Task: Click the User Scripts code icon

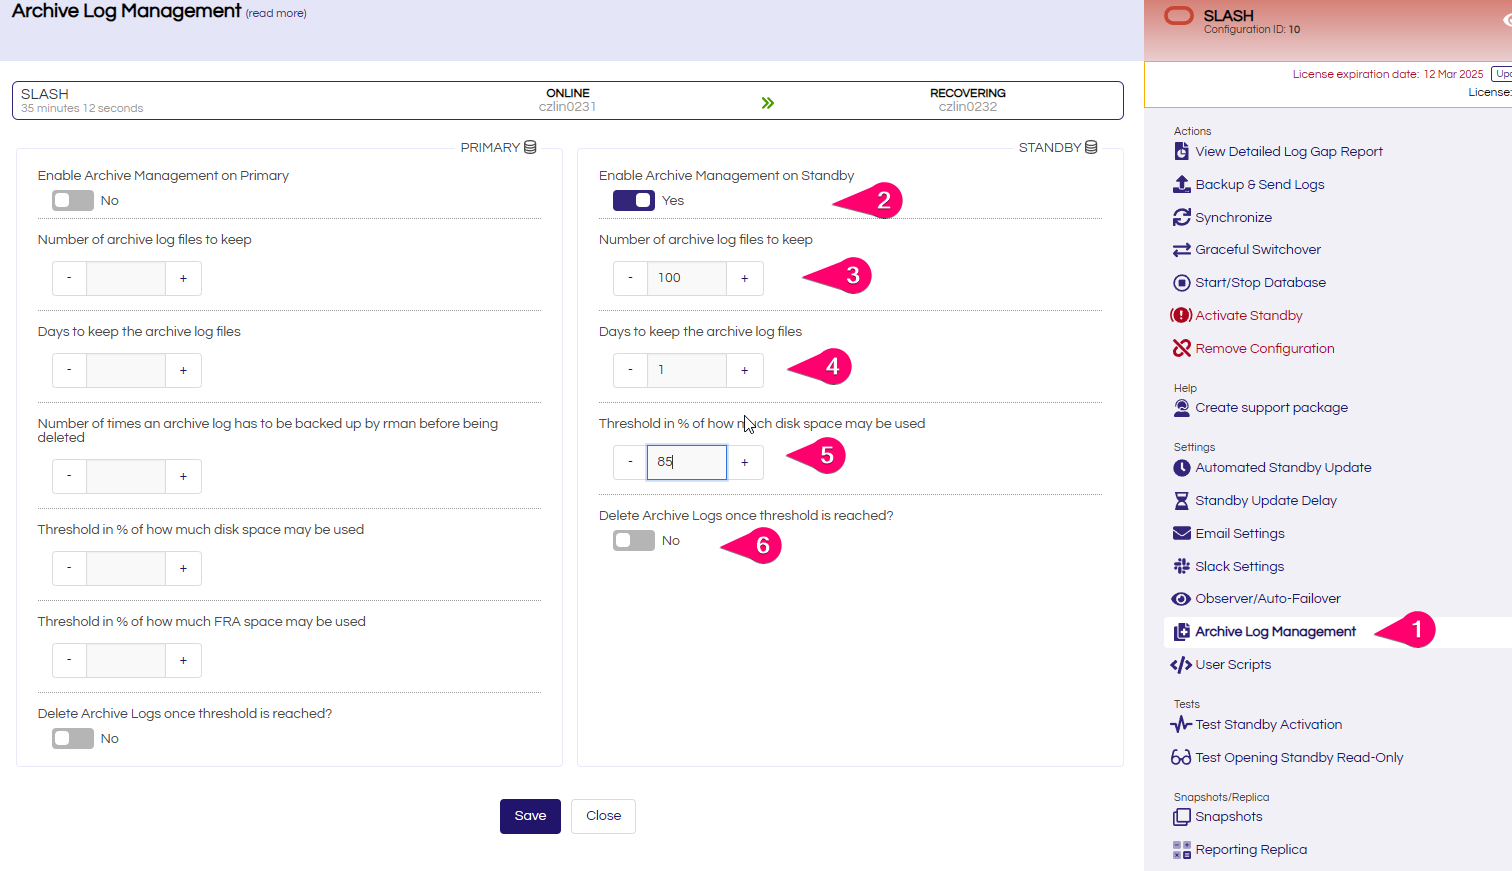Action: click(x=1181, y=665)
